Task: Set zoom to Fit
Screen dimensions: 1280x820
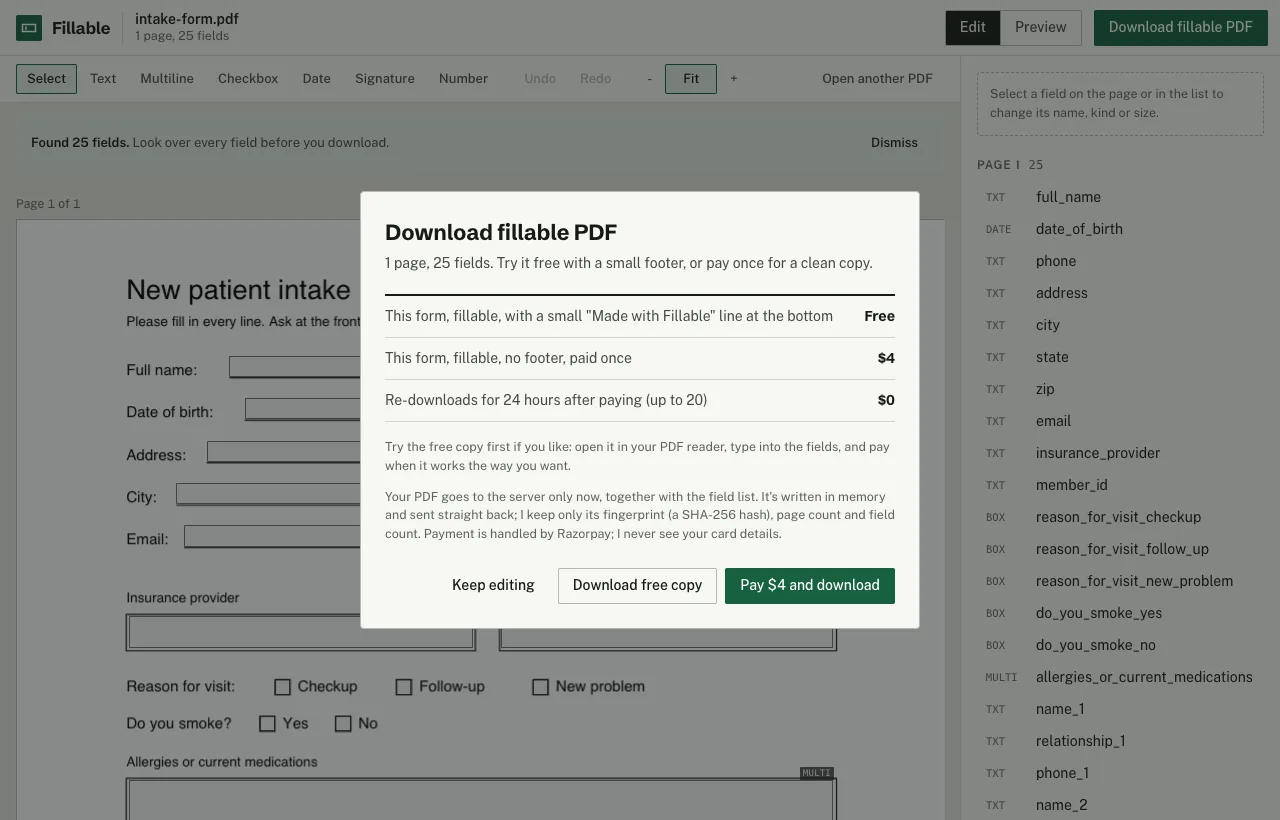Action: [691, 79]
